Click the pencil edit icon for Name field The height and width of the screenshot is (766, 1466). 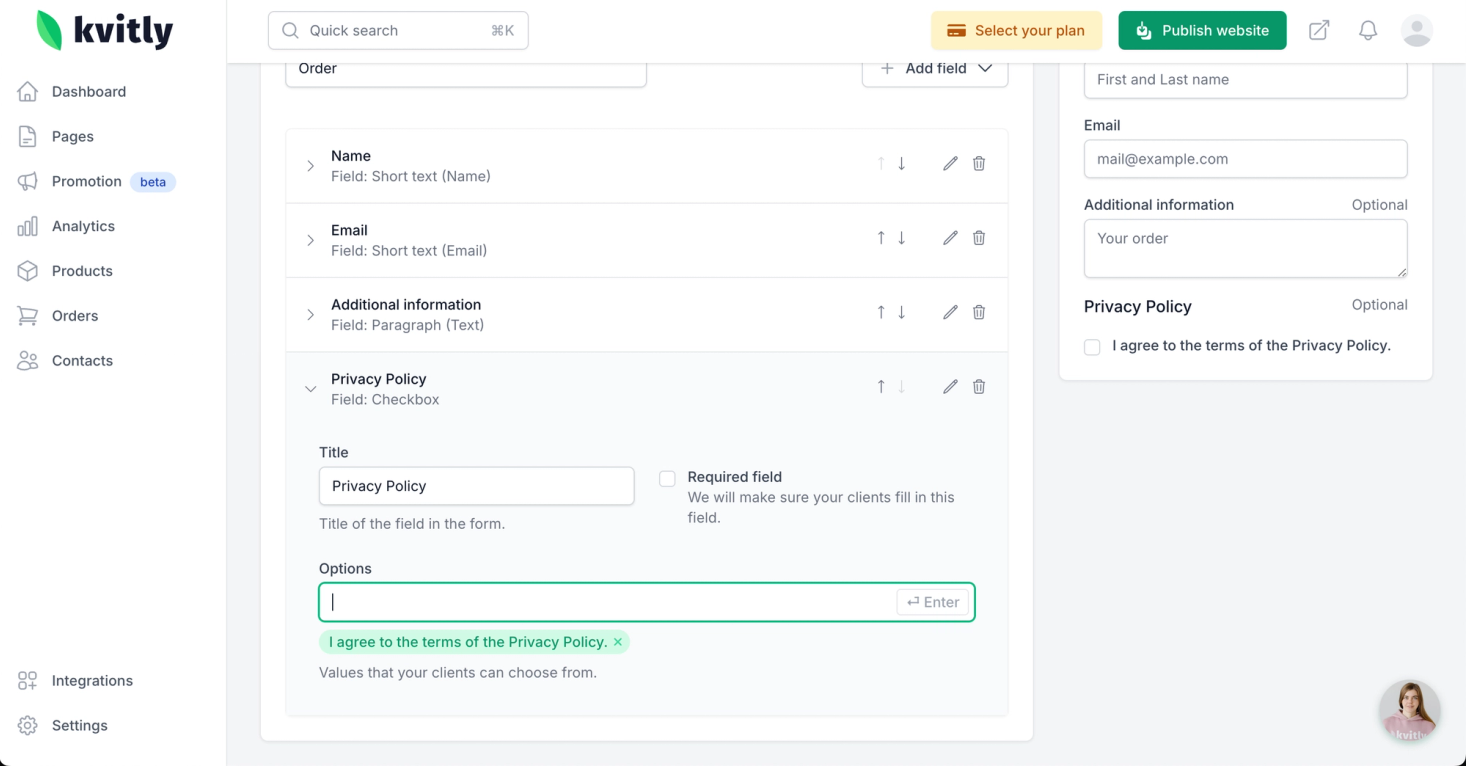pyautogui.click(x=950, y=164)
